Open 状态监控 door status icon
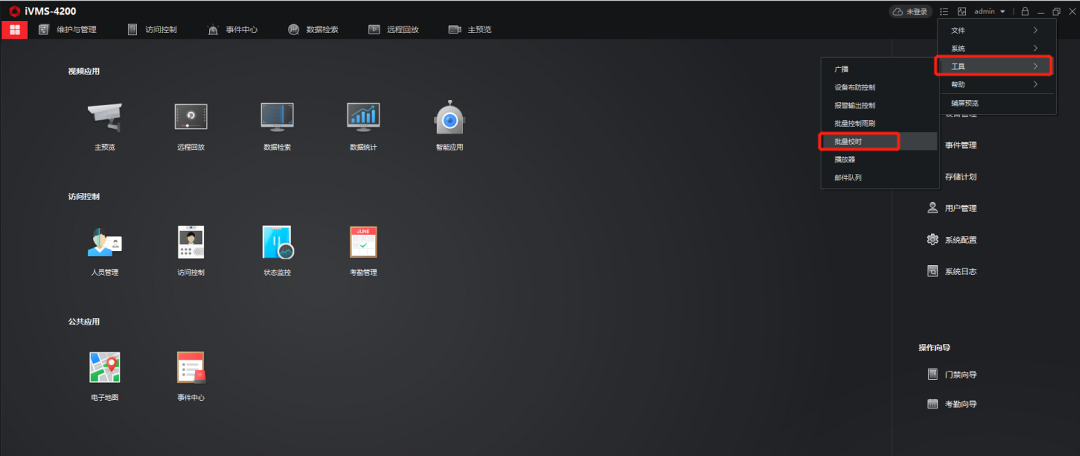 (x=277, y=243)
